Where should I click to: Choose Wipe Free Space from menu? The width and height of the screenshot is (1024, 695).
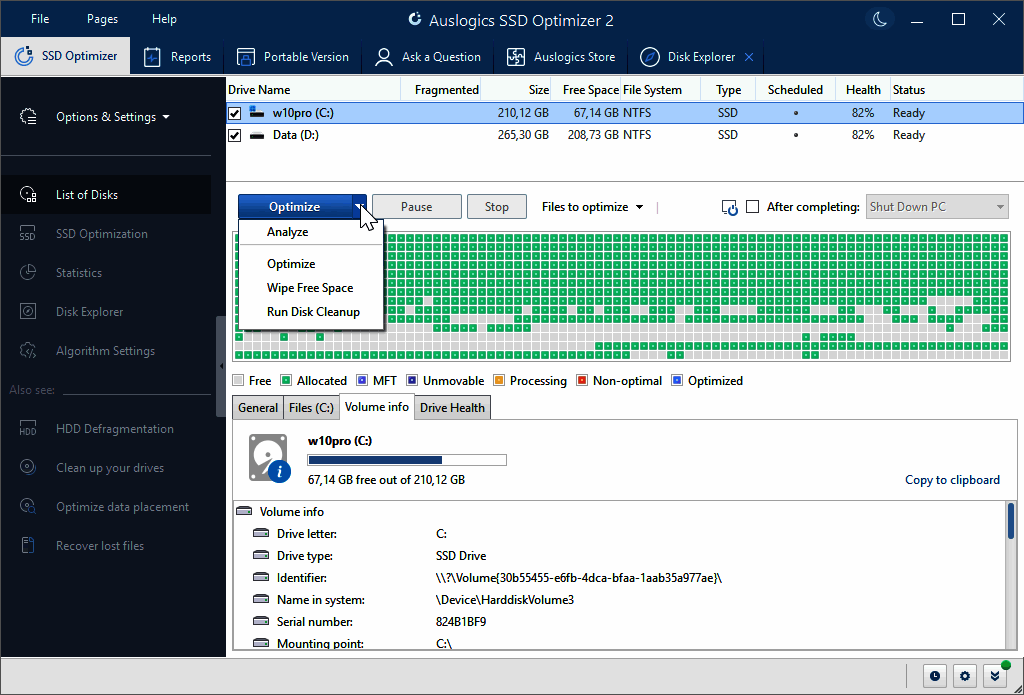pos(310,288)
